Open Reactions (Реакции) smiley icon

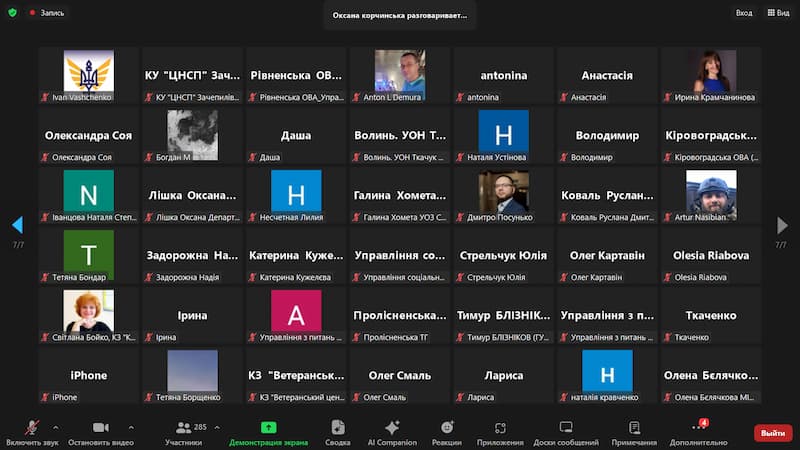[x=447, y=427]
